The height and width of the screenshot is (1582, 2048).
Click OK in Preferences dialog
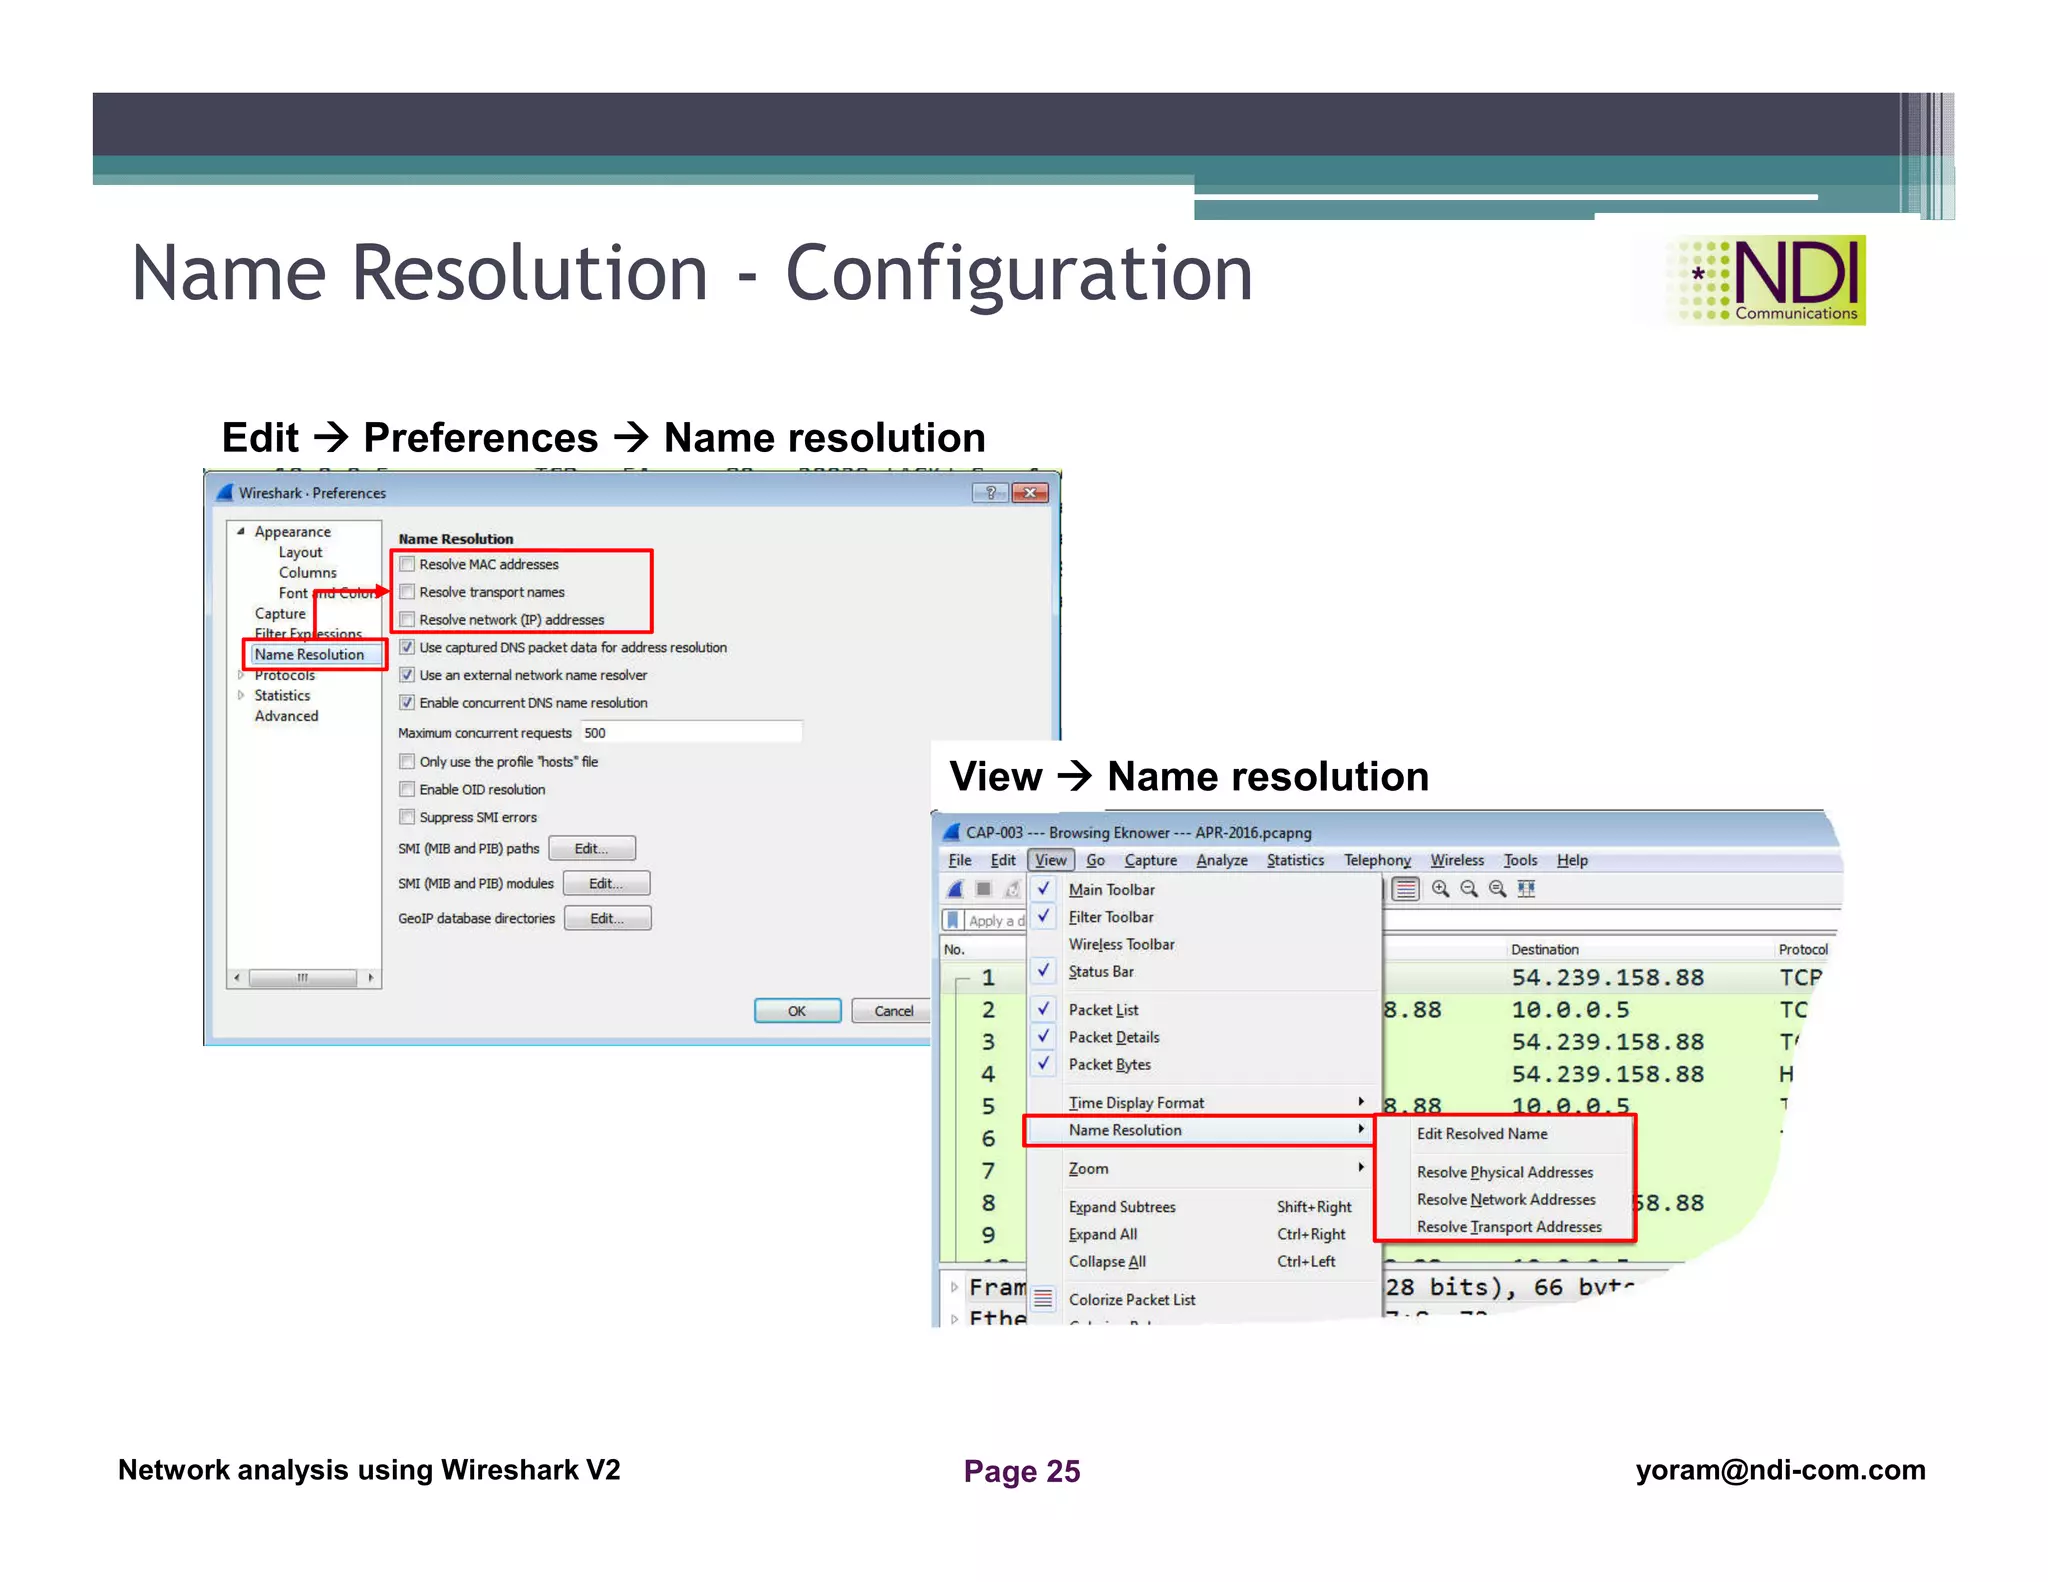pos(797,1011)
